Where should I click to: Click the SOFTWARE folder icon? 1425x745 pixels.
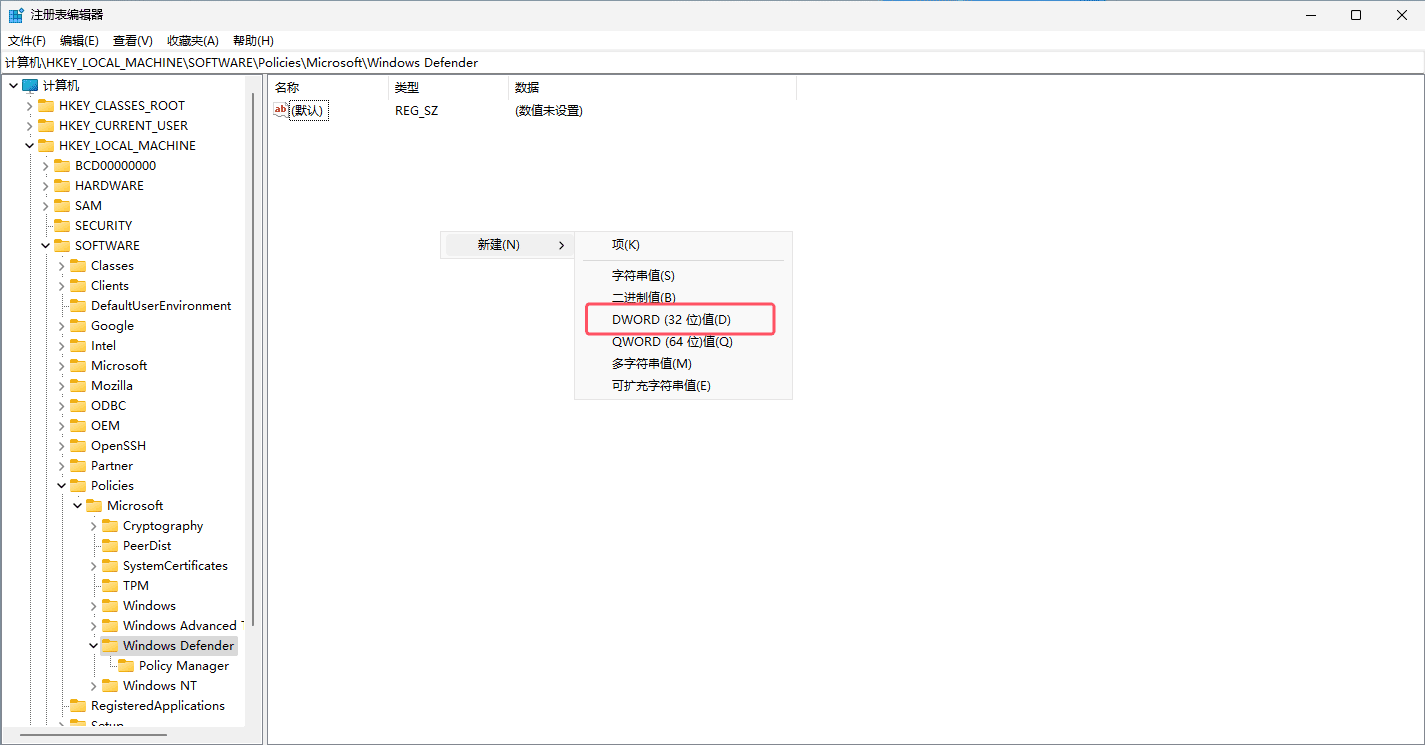click(62, 246)
